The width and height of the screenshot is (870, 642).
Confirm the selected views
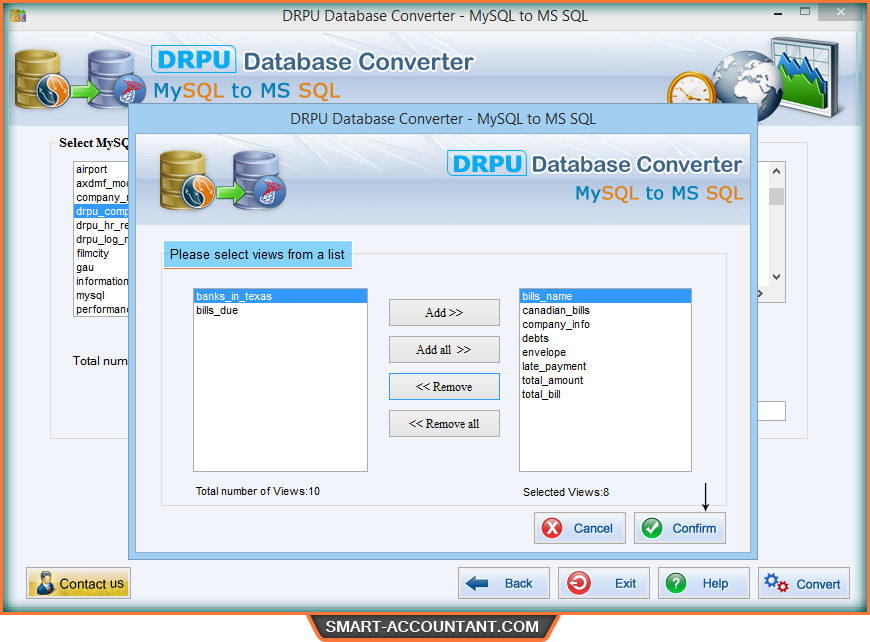point(680,528)
